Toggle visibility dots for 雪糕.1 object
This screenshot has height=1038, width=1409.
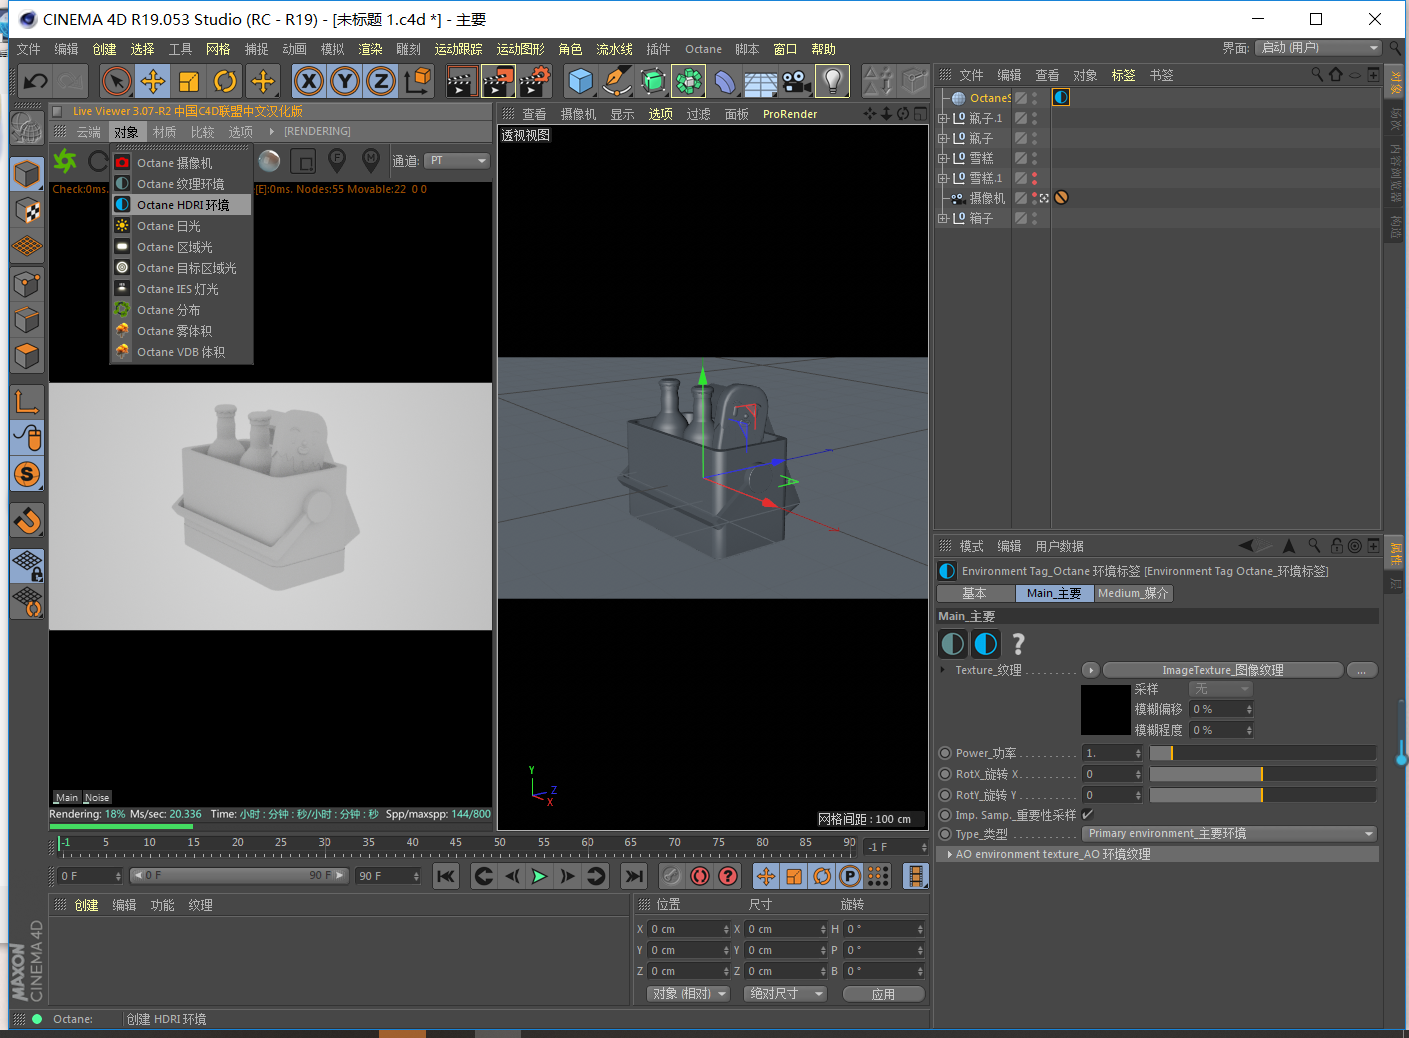[1034, 178]
